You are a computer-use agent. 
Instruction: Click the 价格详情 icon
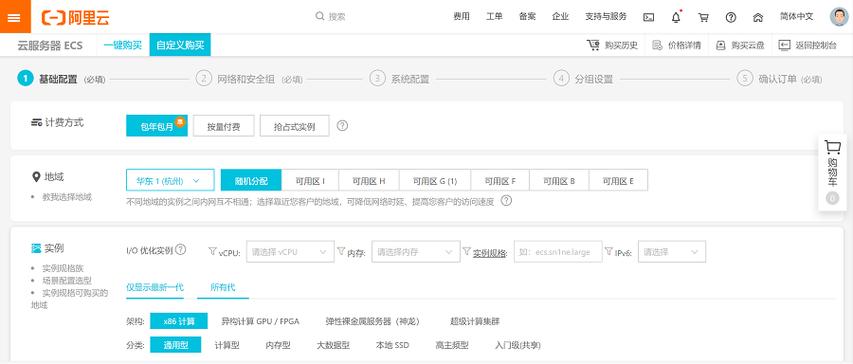tap(657, 45)
